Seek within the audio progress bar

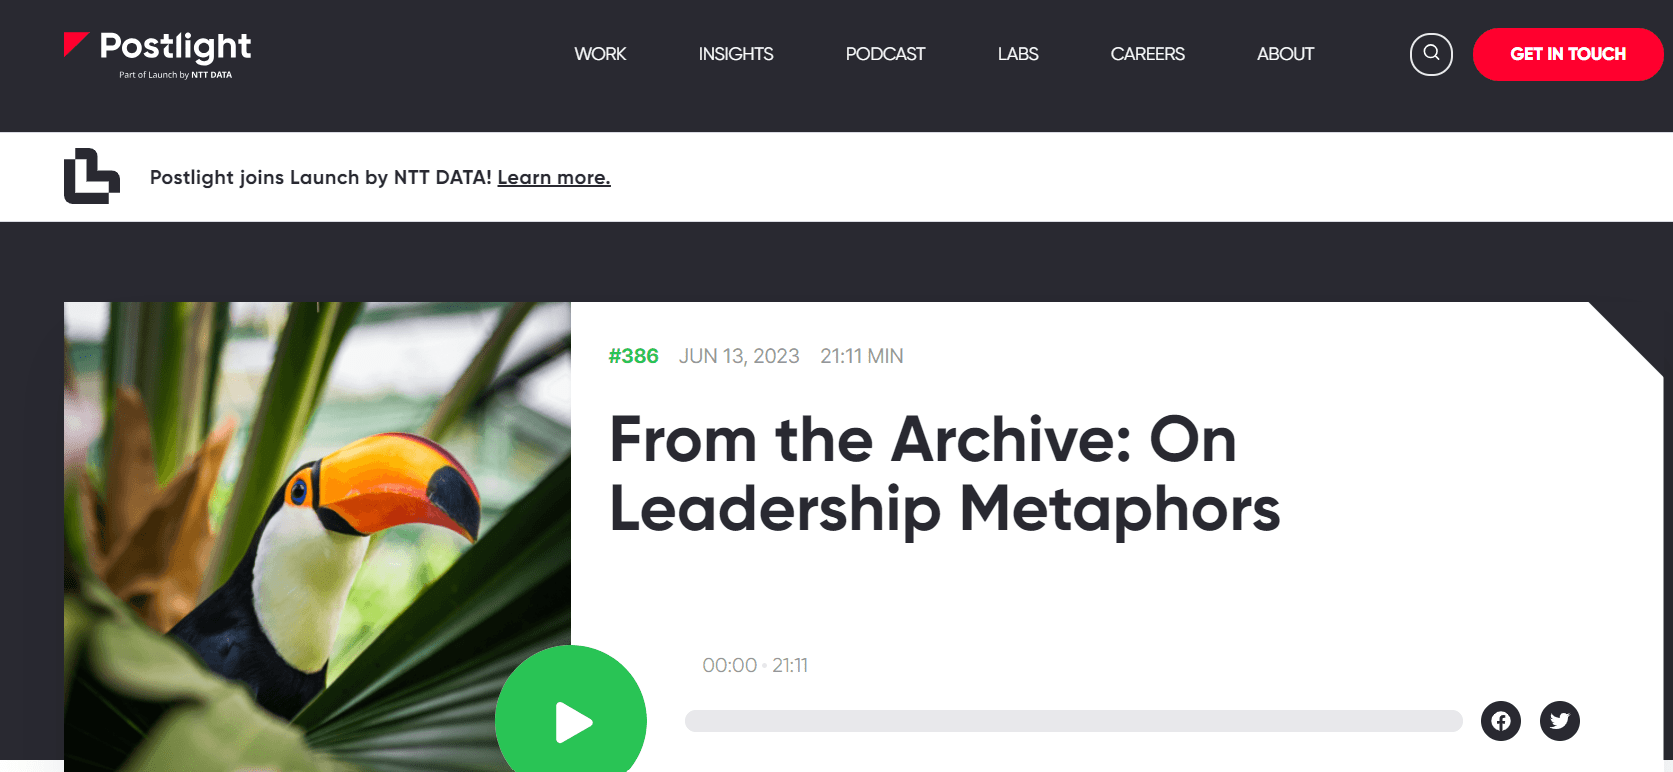(x=1073, y=721)
